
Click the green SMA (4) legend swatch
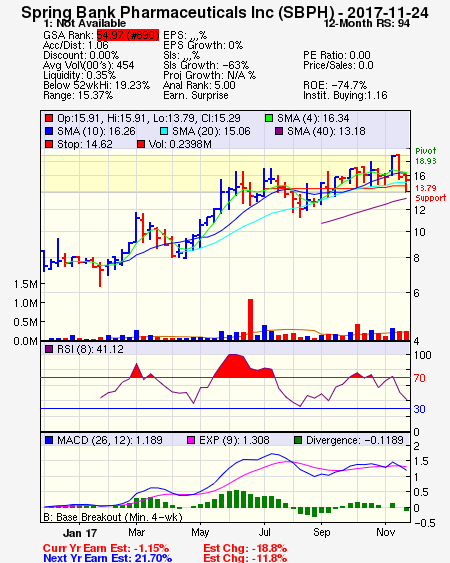[269, 118]
